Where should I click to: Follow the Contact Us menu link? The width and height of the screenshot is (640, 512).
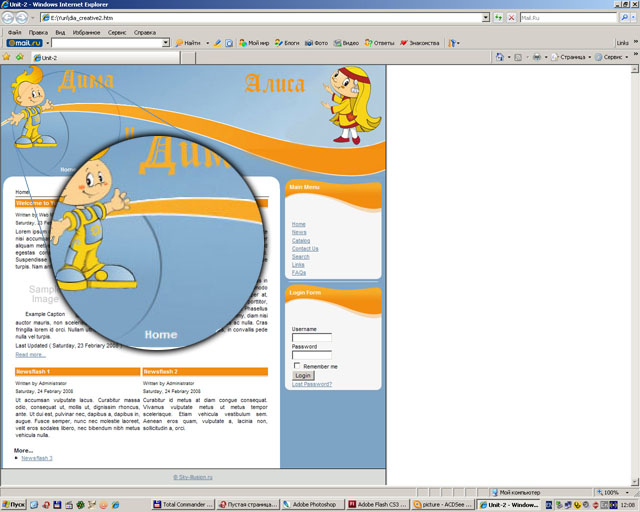coord(305,249)
